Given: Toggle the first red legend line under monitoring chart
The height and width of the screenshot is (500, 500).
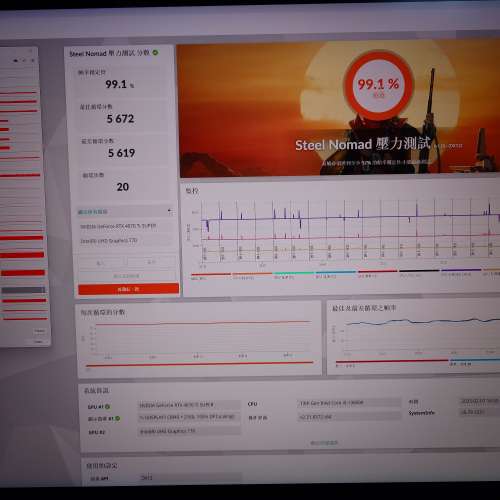Looking at the screenshot, I should click(x=211, y=274).
